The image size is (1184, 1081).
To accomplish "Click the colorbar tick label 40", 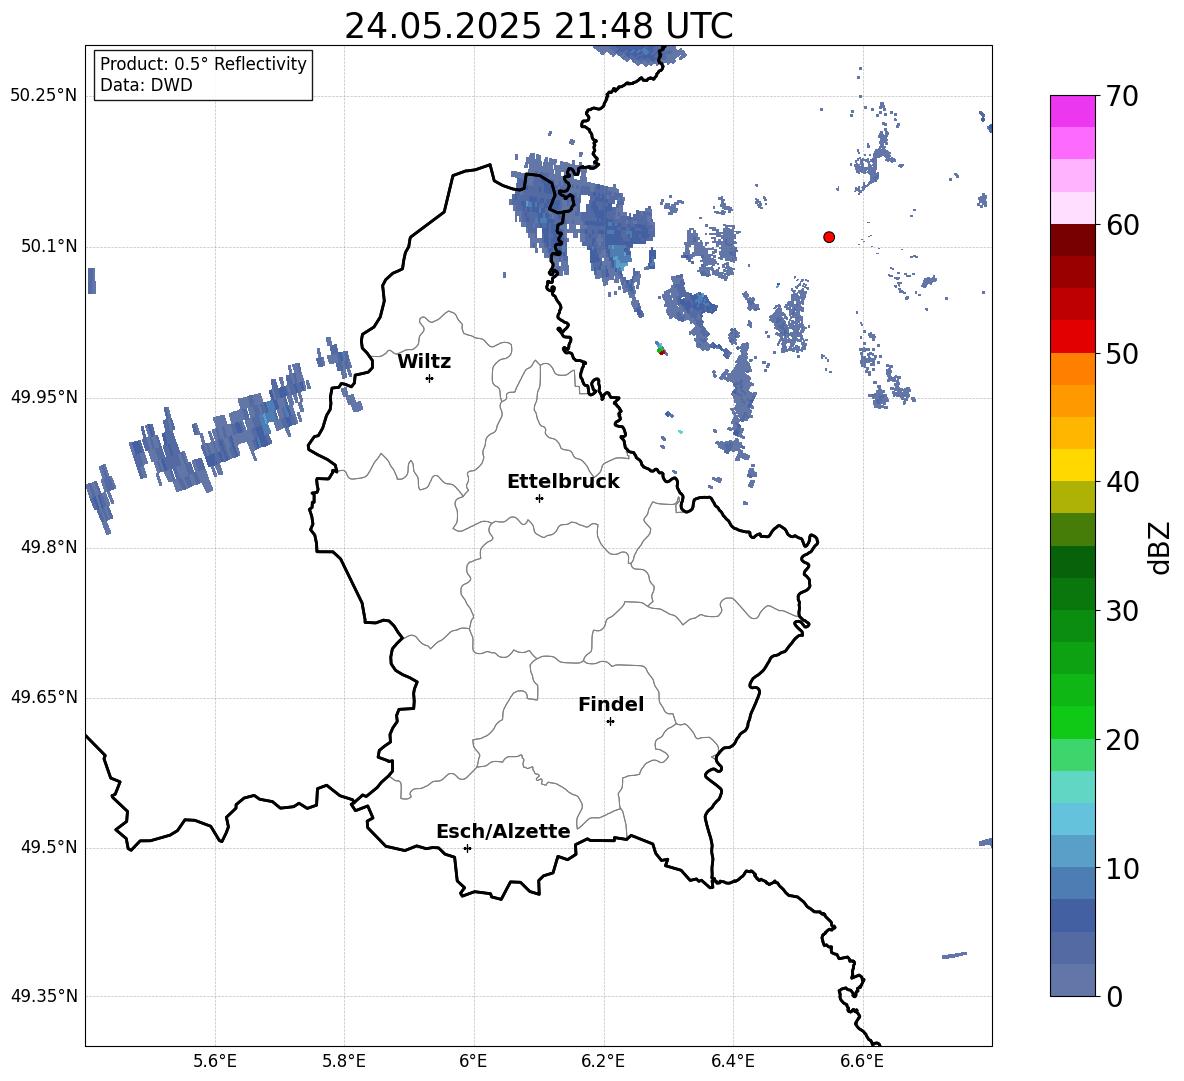I will (x=1121, y=482).
